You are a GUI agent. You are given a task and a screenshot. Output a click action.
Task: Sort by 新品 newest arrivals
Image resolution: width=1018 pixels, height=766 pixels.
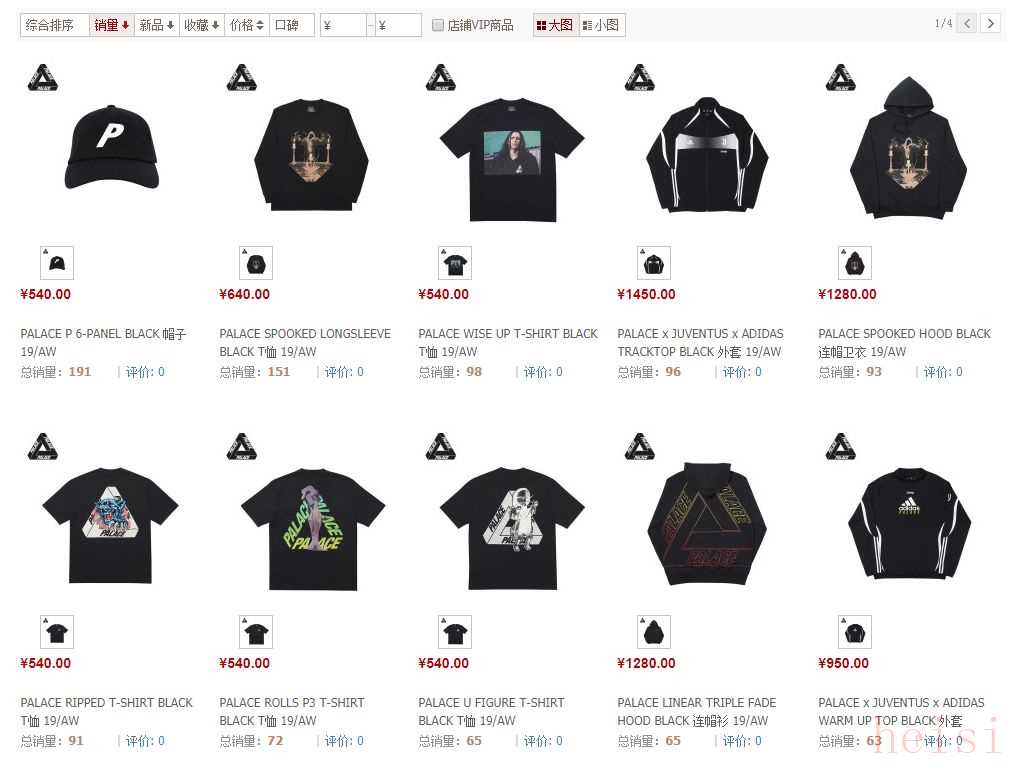pyautogui.click(x=156, y=25)
